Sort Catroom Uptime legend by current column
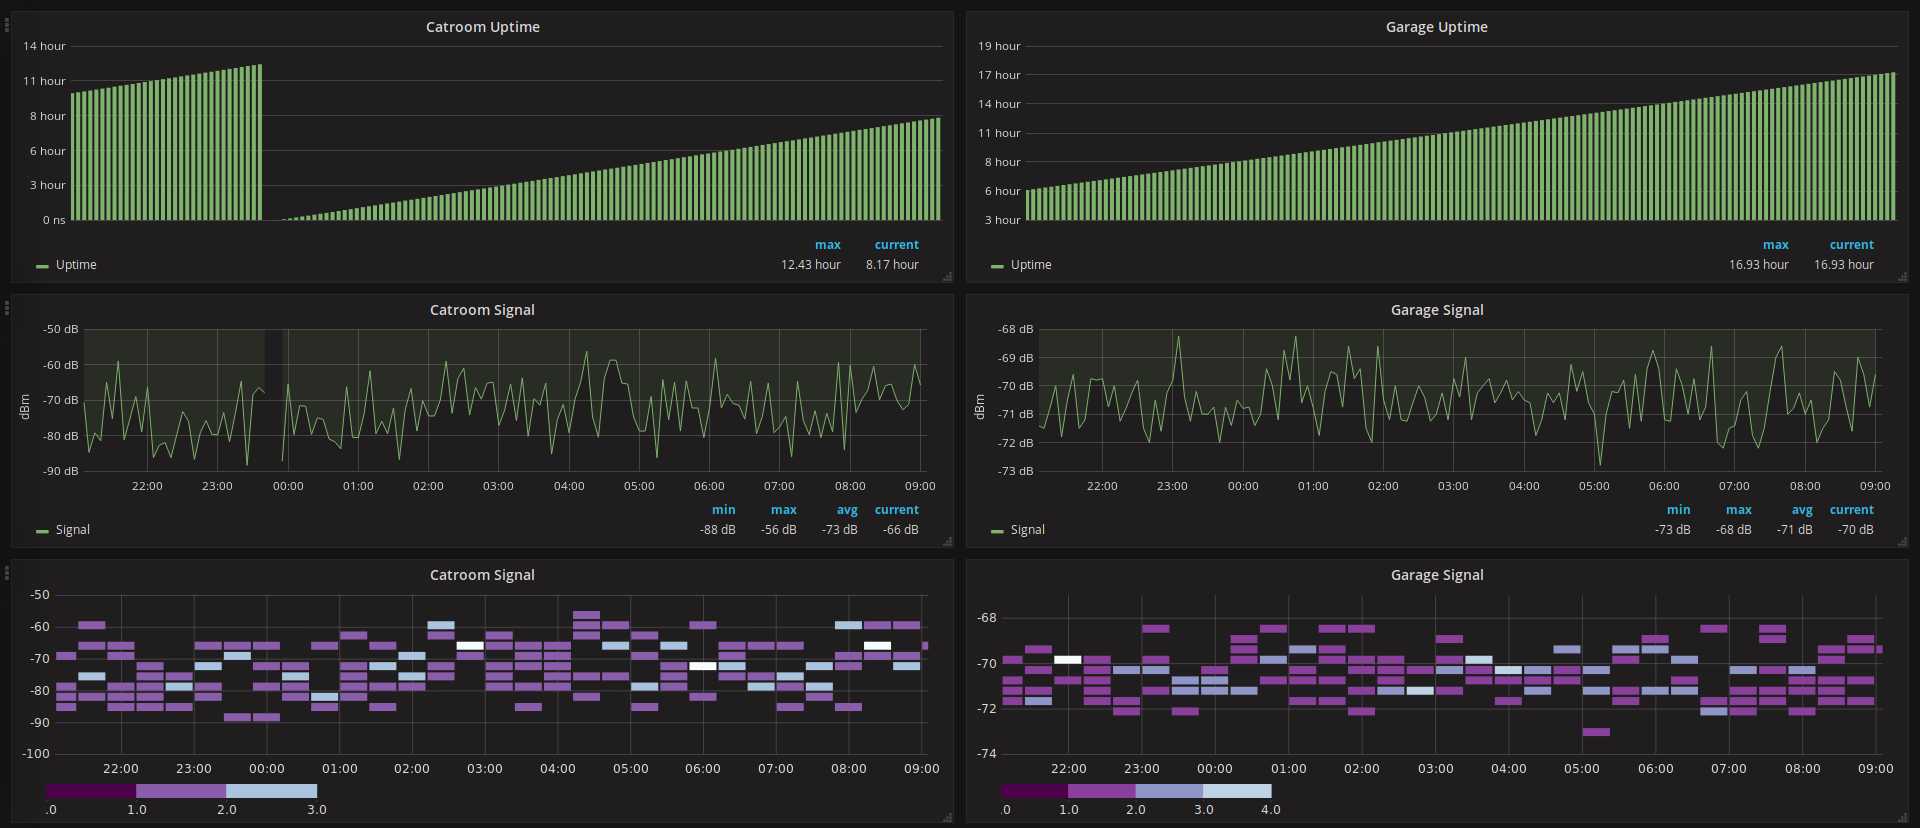Viewport: 1920px width, 828px height. [897, 245]
